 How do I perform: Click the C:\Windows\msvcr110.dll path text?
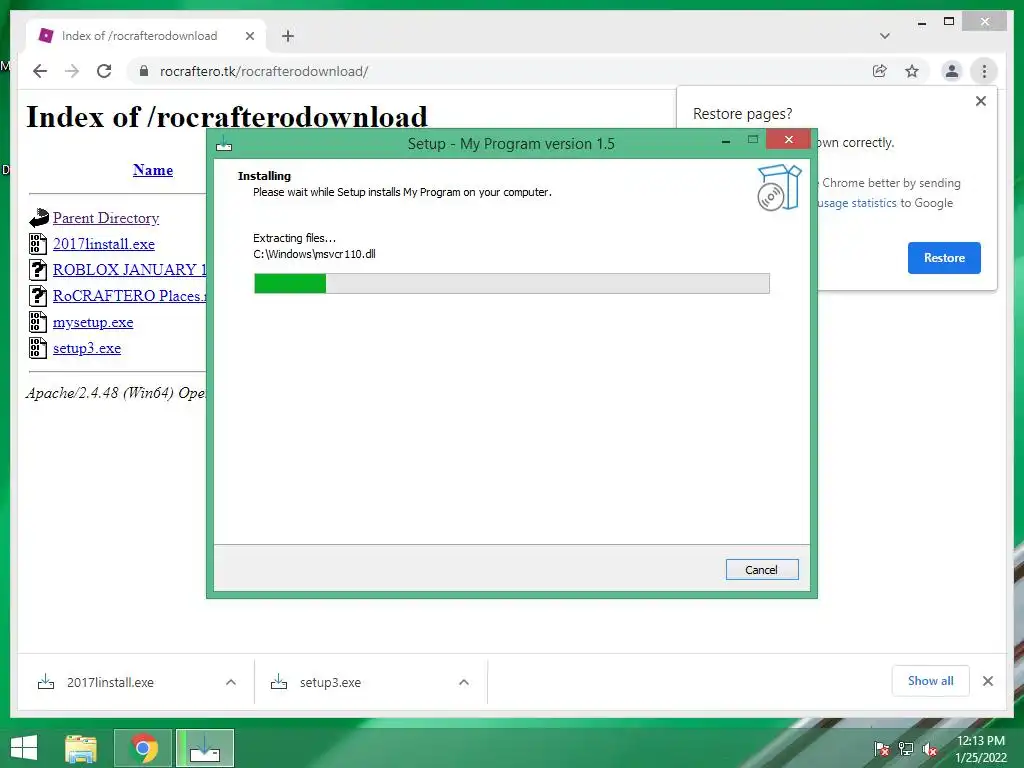click(x=314, y=254)
